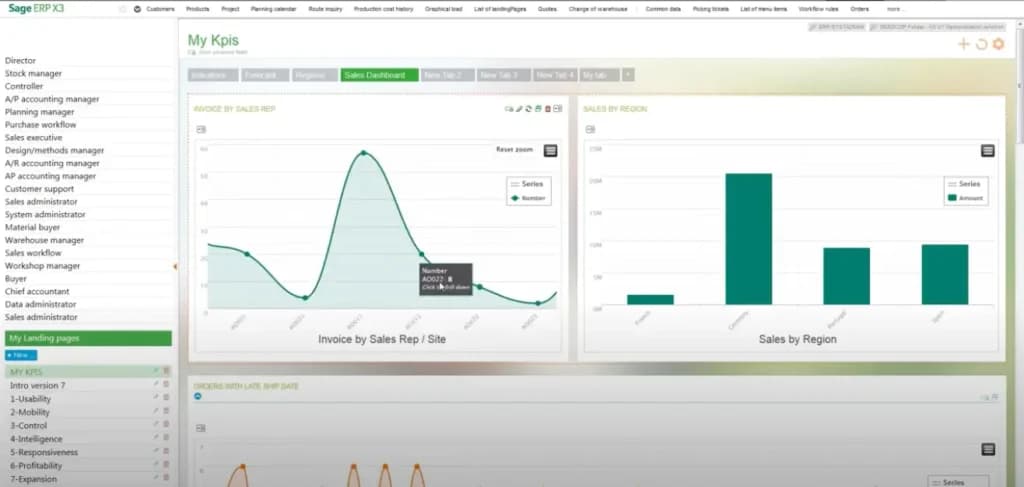This screenshot has height=487, width=1024.
Task: Open Data administrator role
Action: [x=40, y=304]
